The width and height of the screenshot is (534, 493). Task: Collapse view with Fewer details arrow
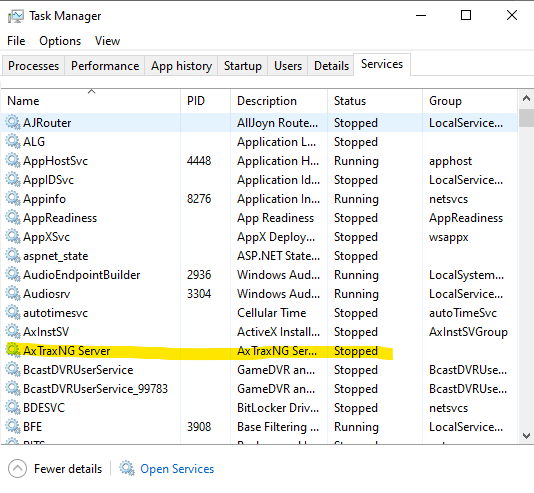point(17,469)
